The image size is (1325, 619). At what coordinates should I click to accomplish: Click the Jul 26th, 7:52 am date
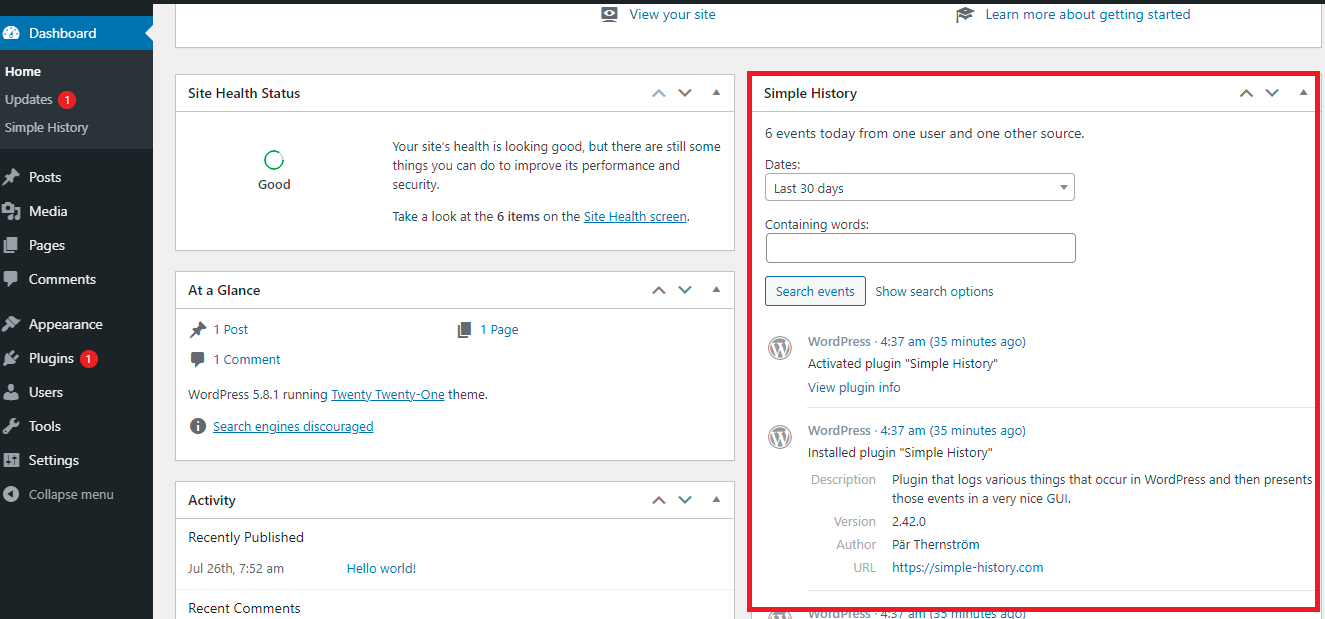[x=236, y=568]
